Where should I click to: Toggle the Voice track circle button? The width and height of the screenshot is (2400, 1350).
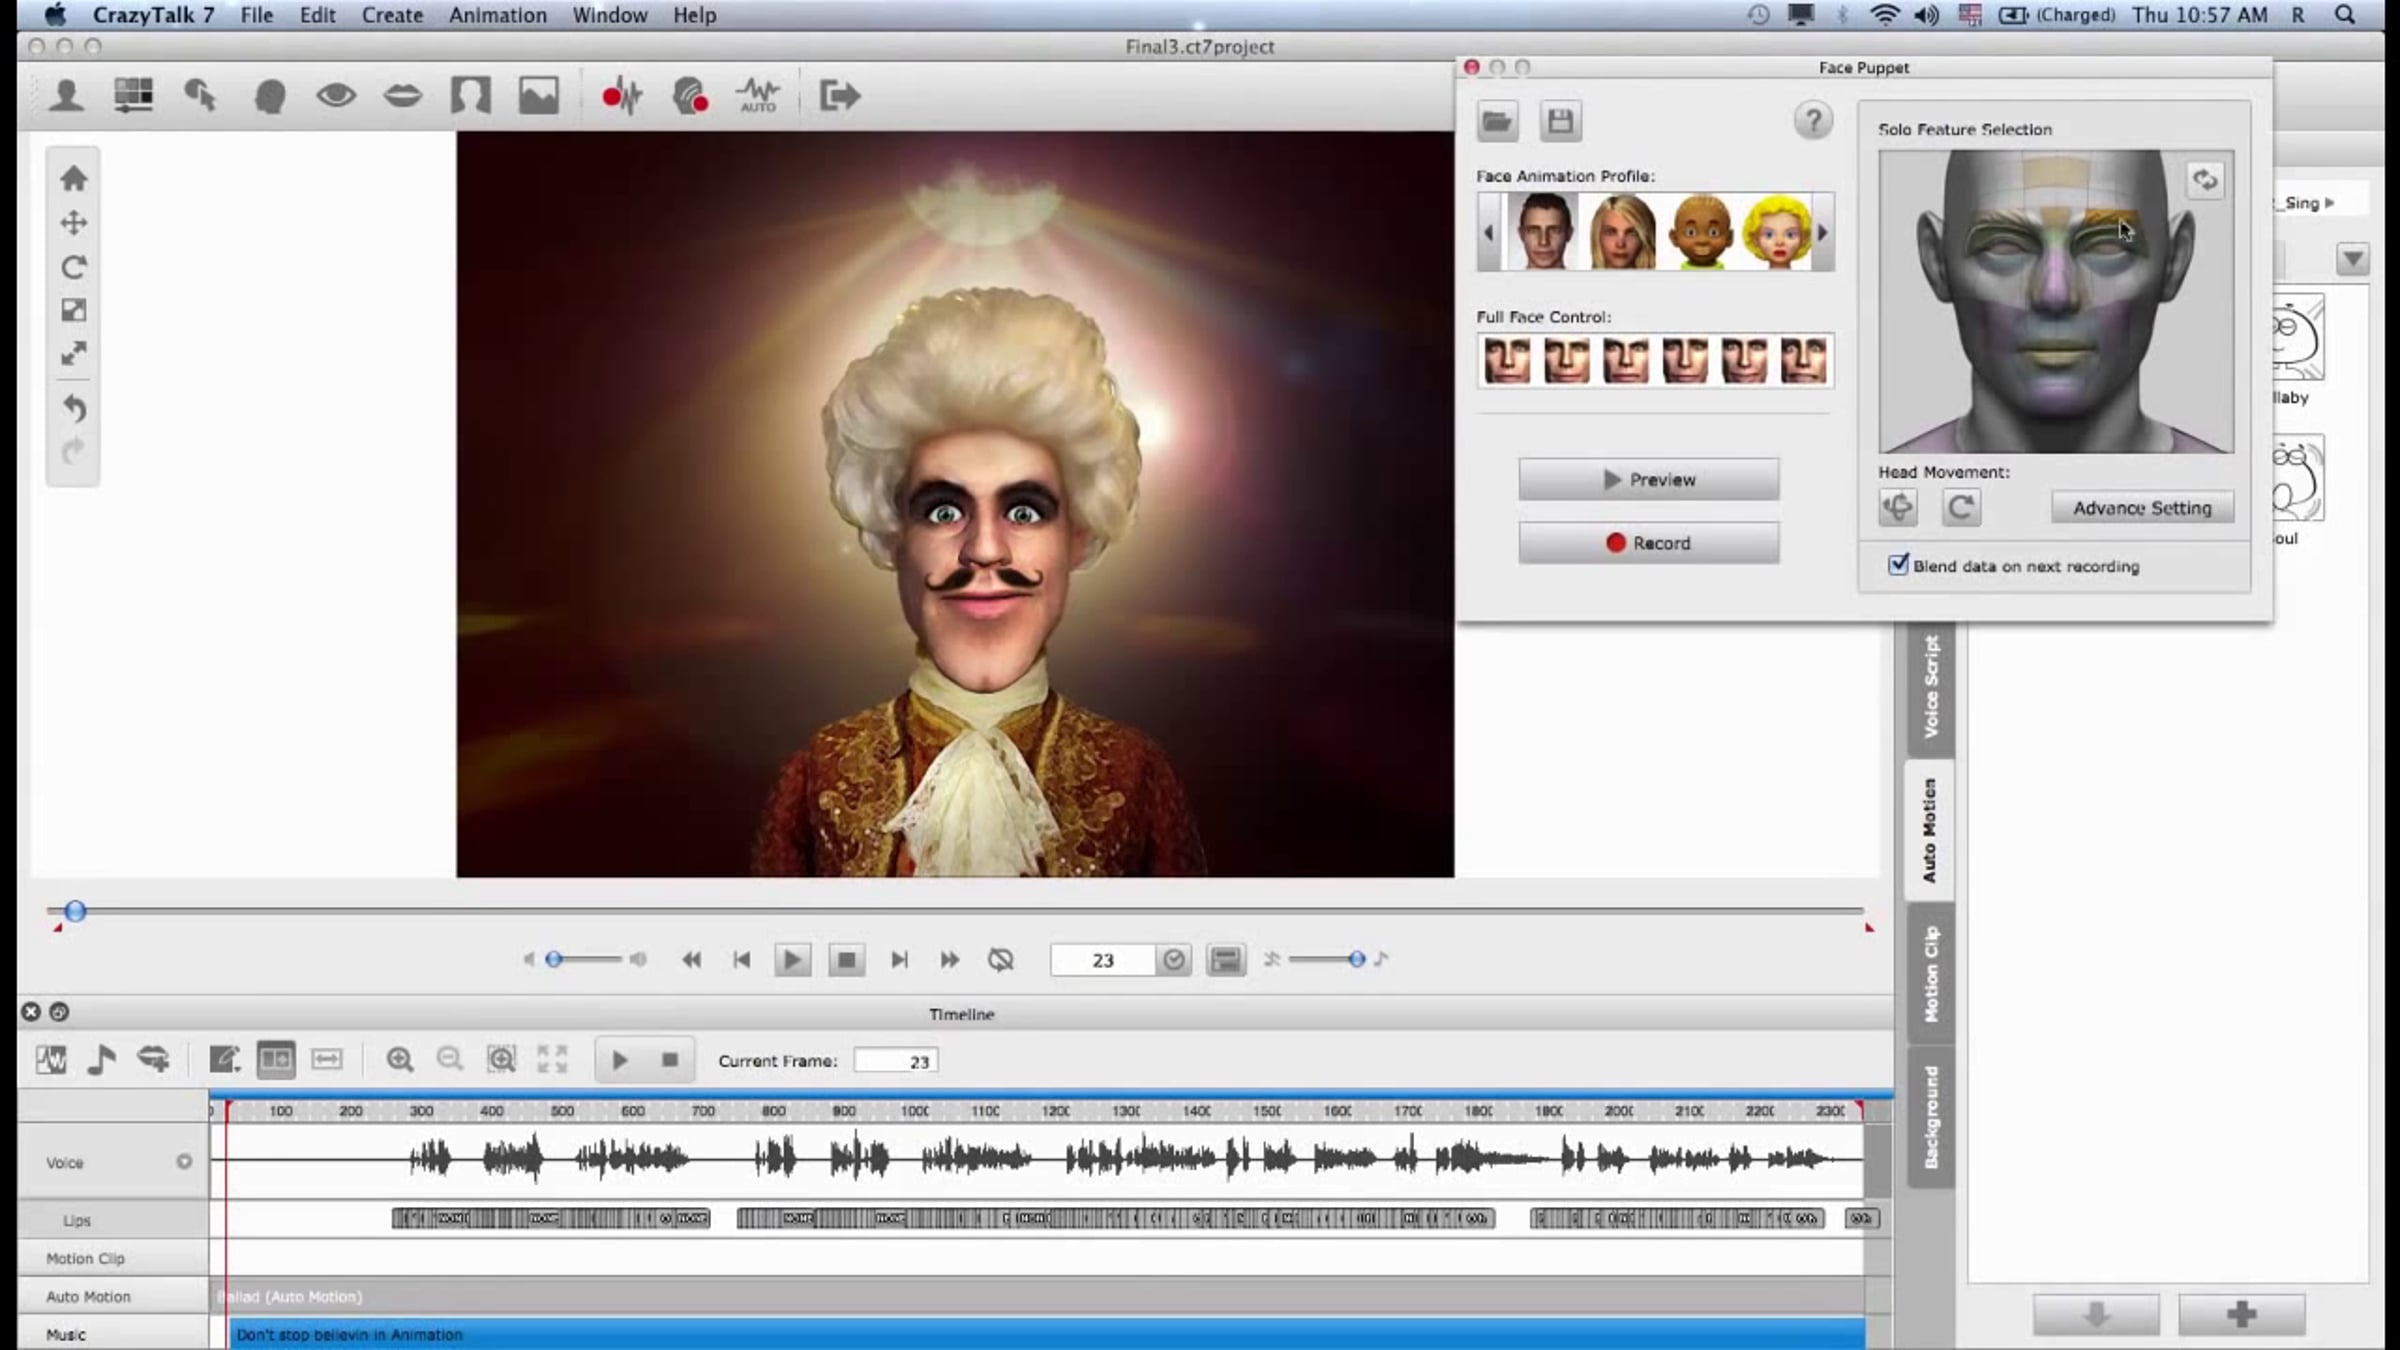click(184, 1162)
